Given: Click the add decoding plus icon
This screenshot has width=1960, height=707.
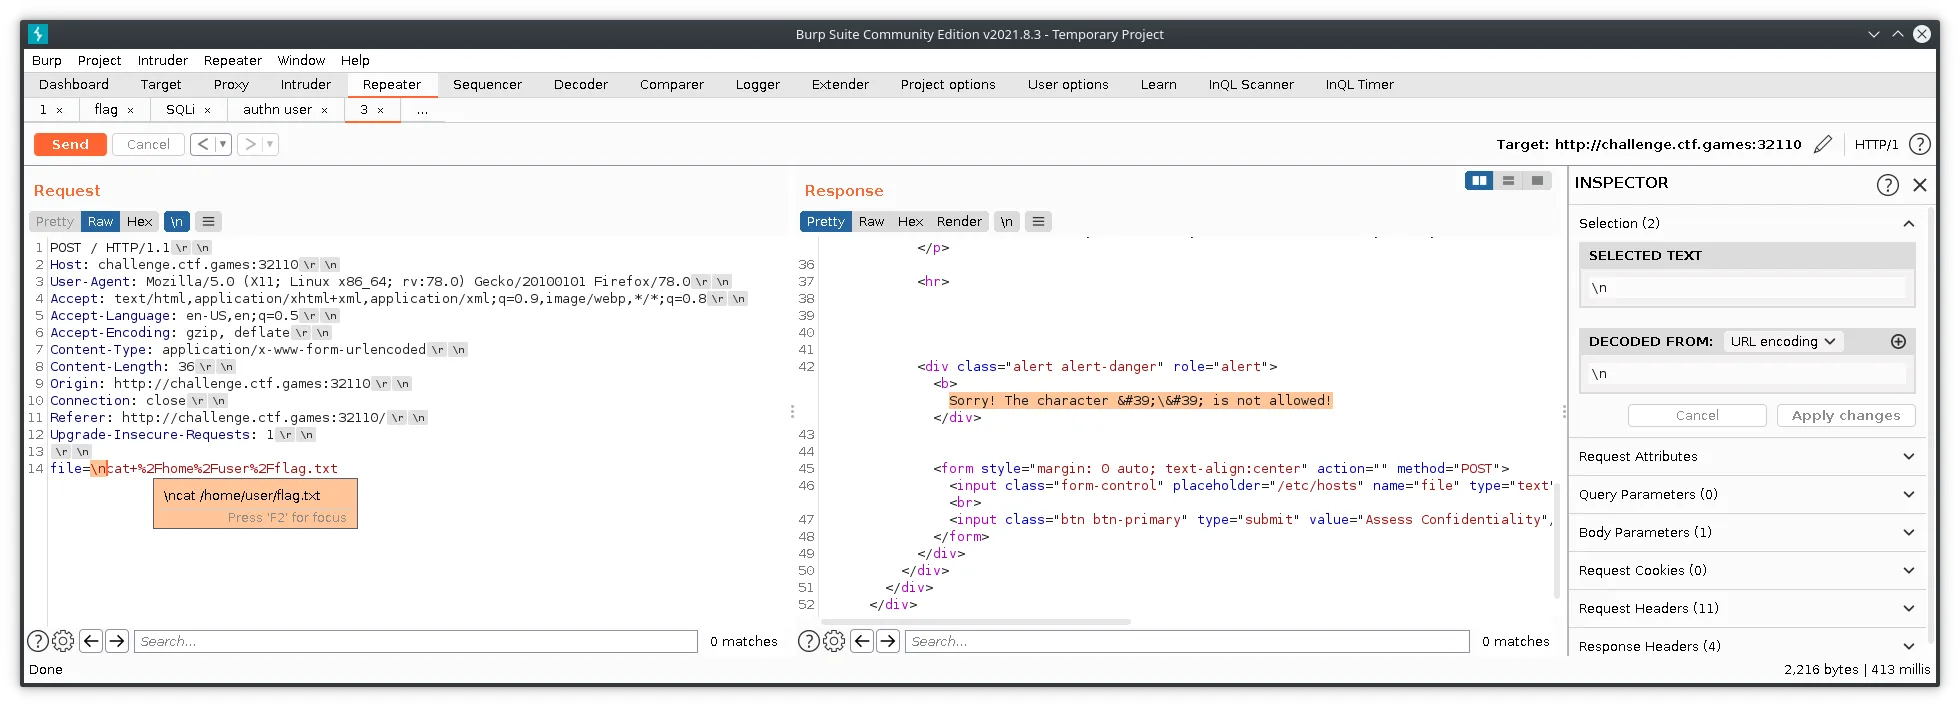Looking at the screenshot, I should [1898, 341].
